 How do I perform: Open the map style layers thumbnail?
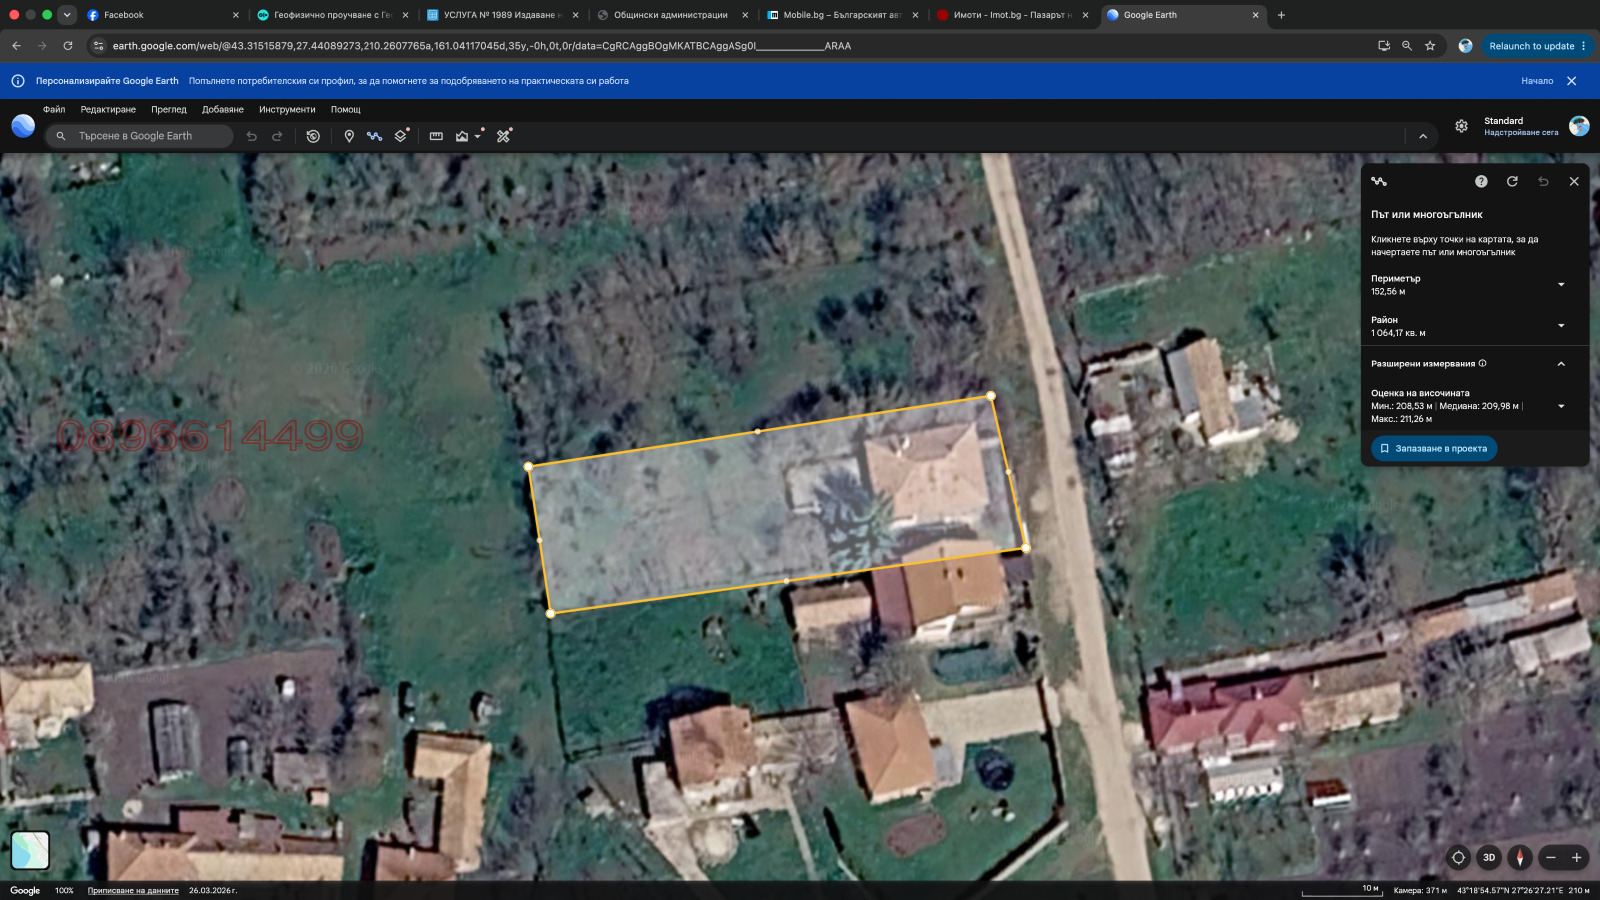(30, 850)
